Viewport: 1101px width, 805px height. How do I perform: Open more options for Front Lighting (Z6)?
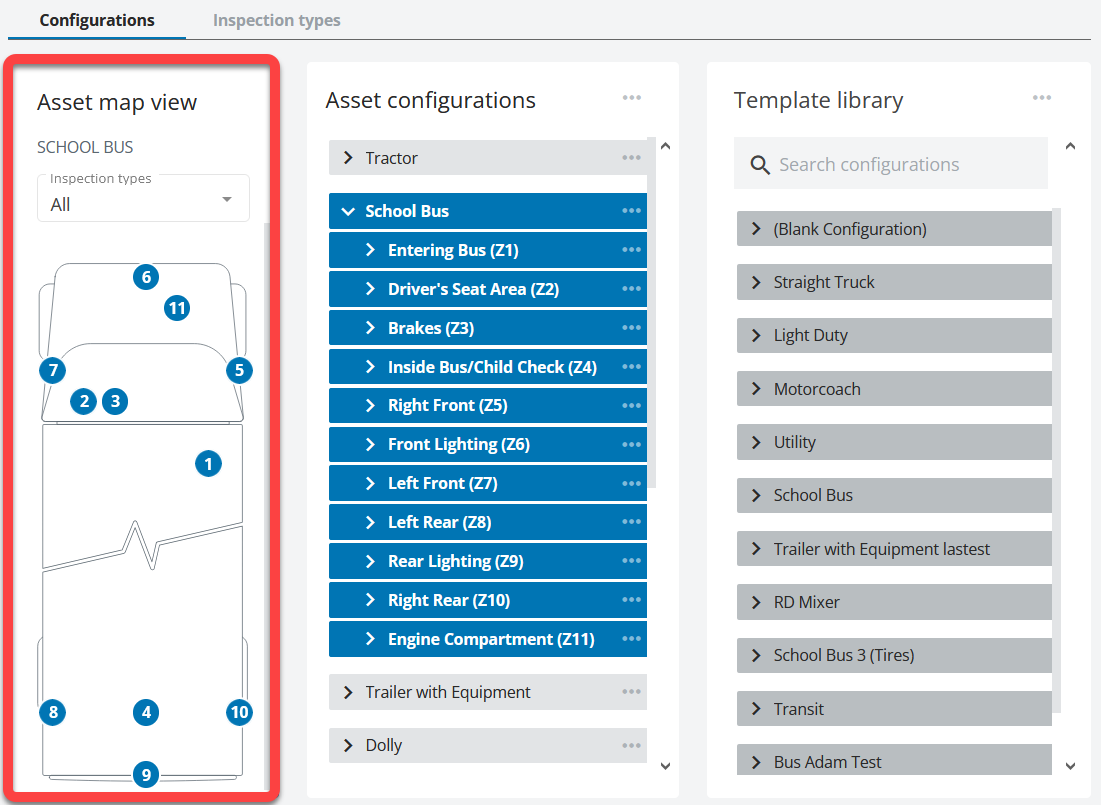(631, 444)
